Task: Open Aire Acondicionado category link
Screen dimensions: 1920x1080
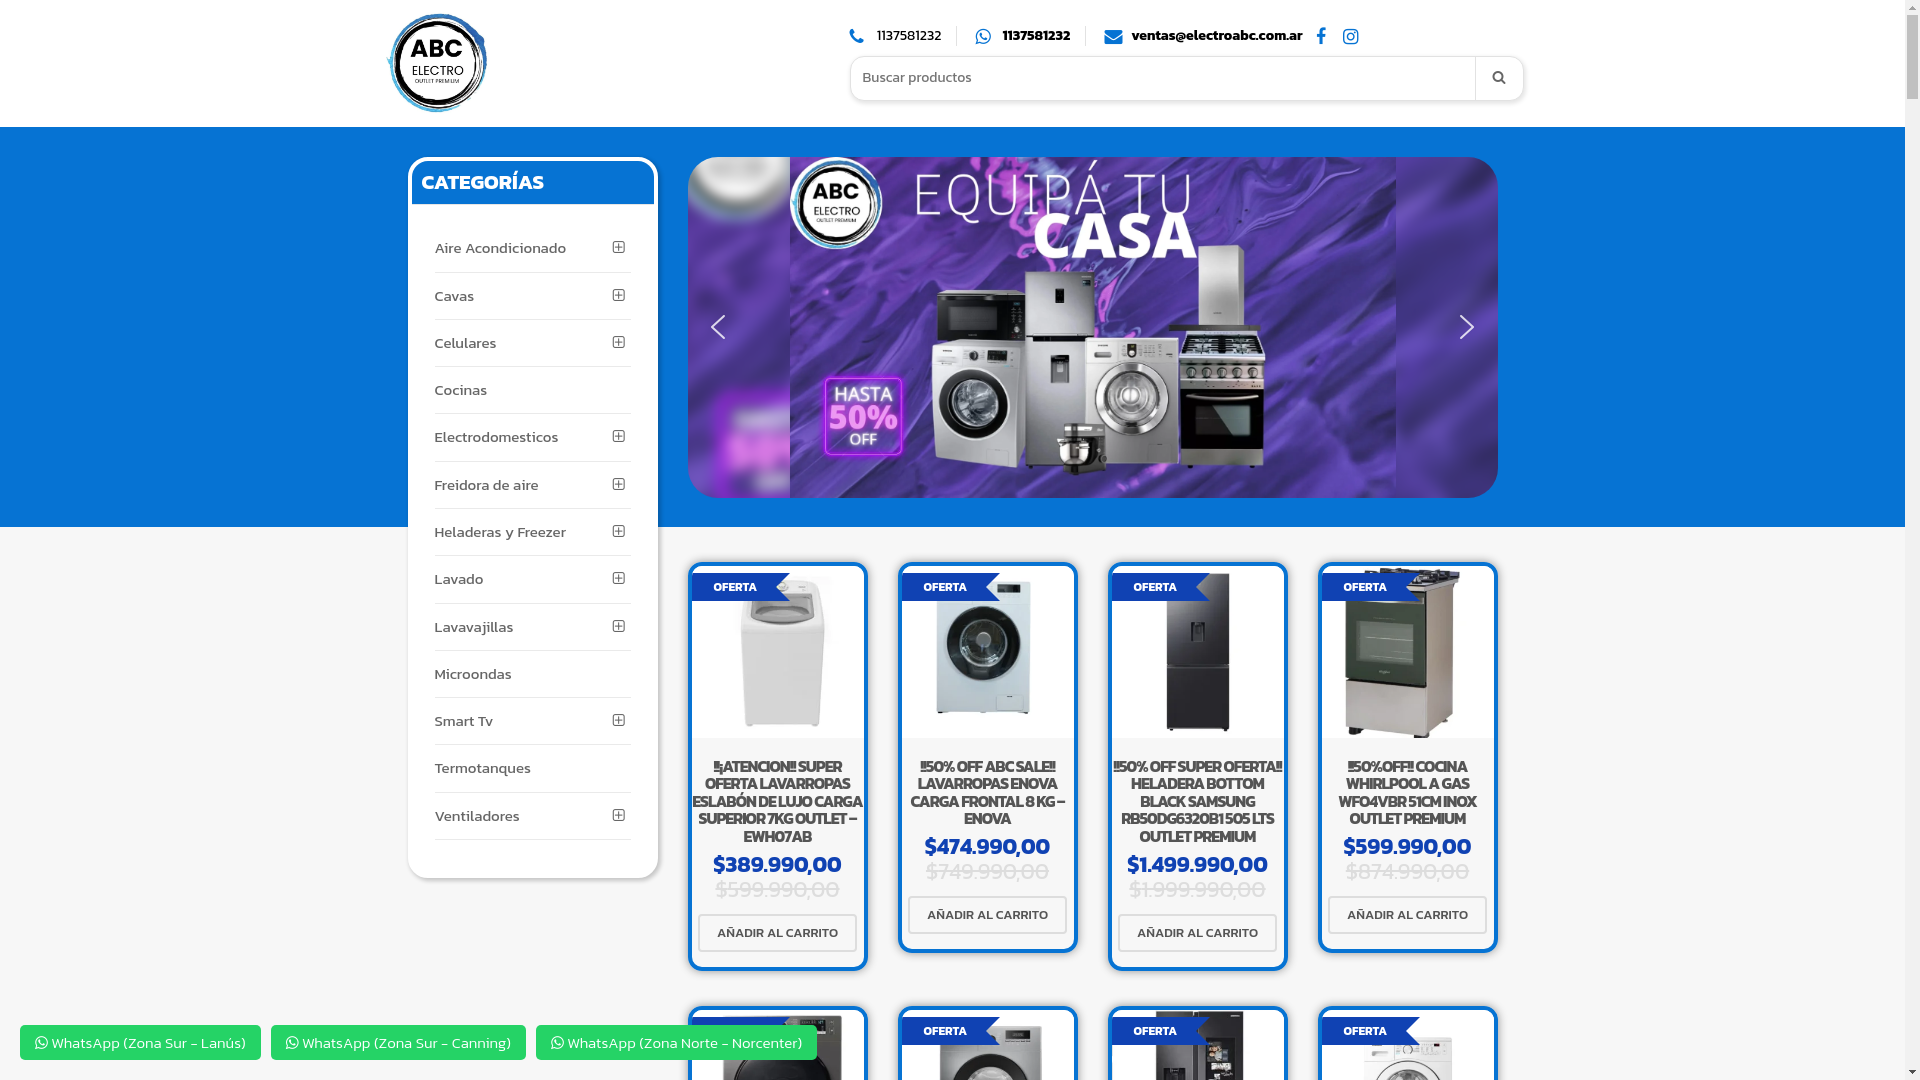Action: tap(500, 248)
